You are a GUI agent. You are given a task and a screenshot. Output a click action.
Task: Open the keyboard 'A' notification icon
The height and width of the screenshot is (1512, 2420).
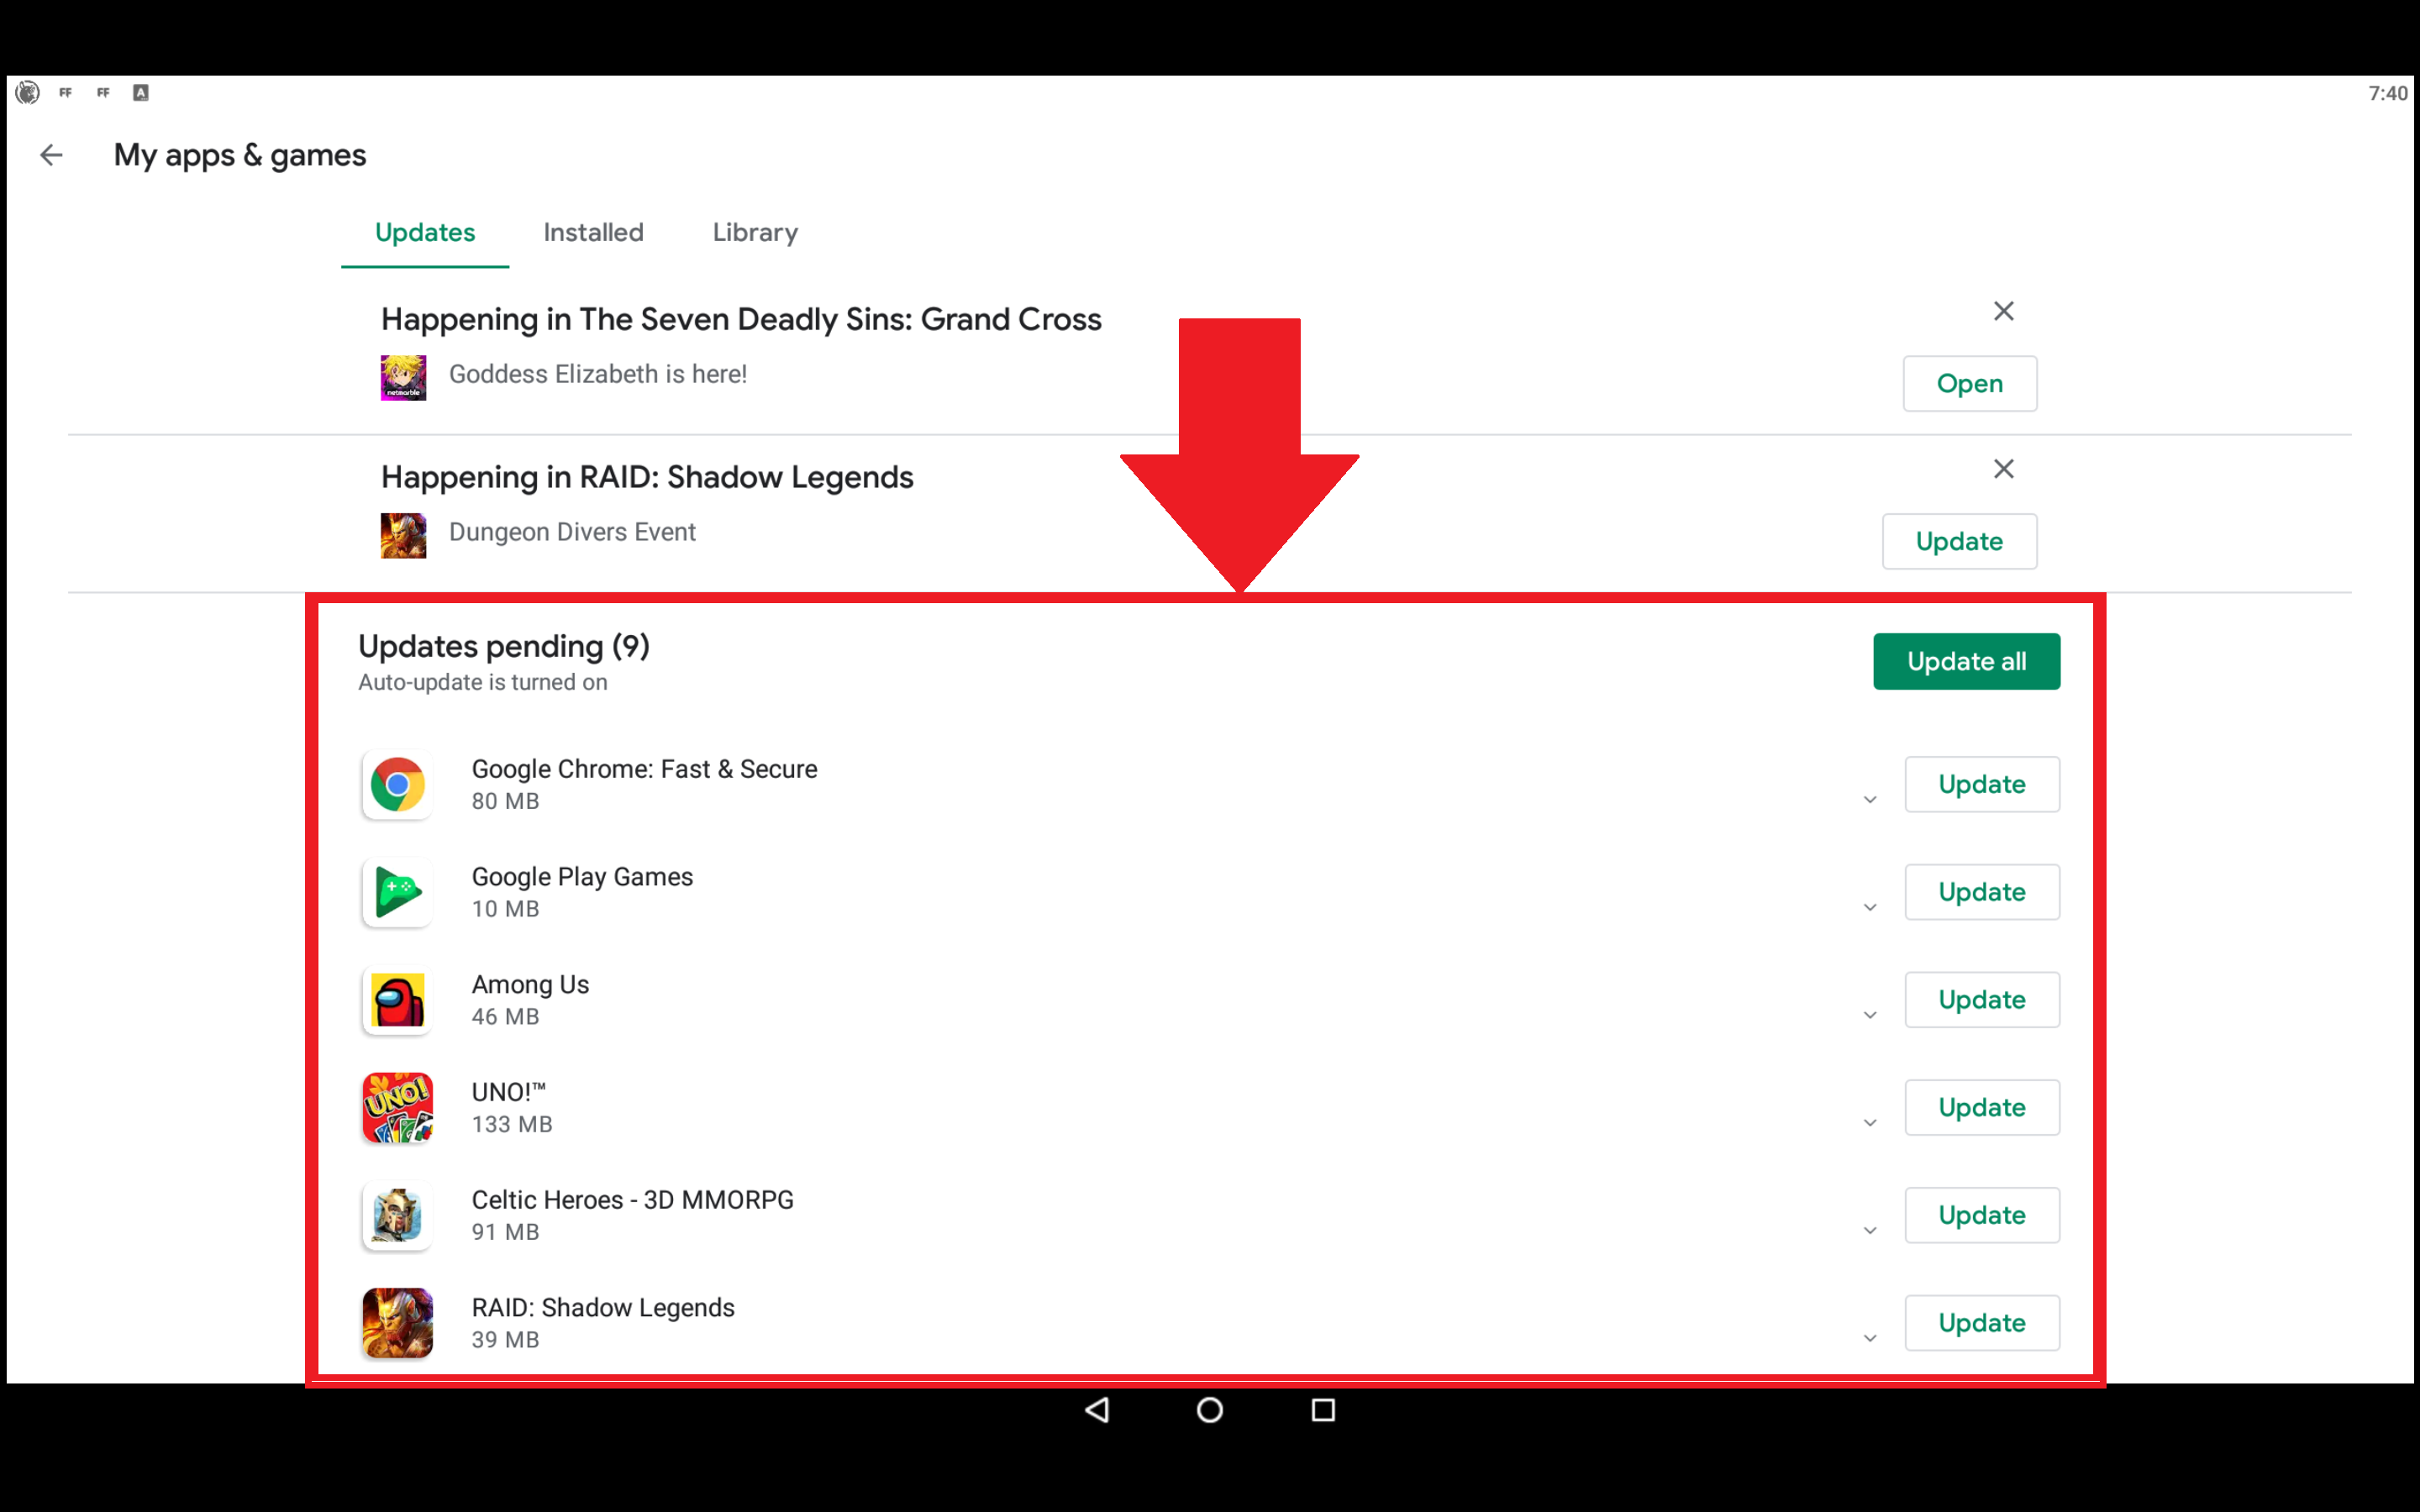point(141,93)
